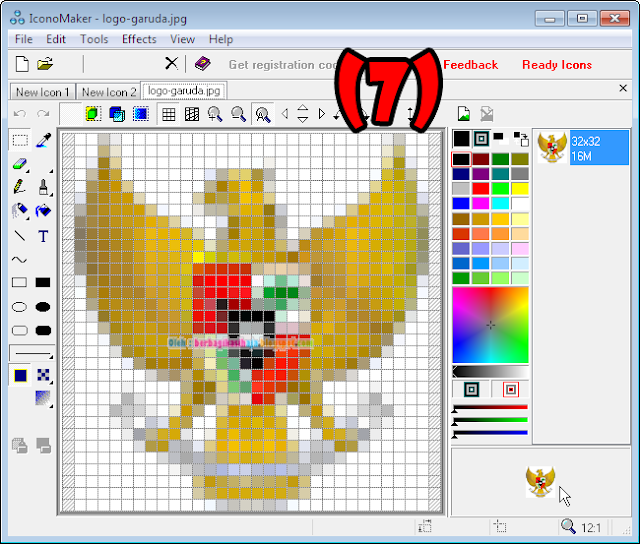Open the Effects menu

tap(139, 39)
